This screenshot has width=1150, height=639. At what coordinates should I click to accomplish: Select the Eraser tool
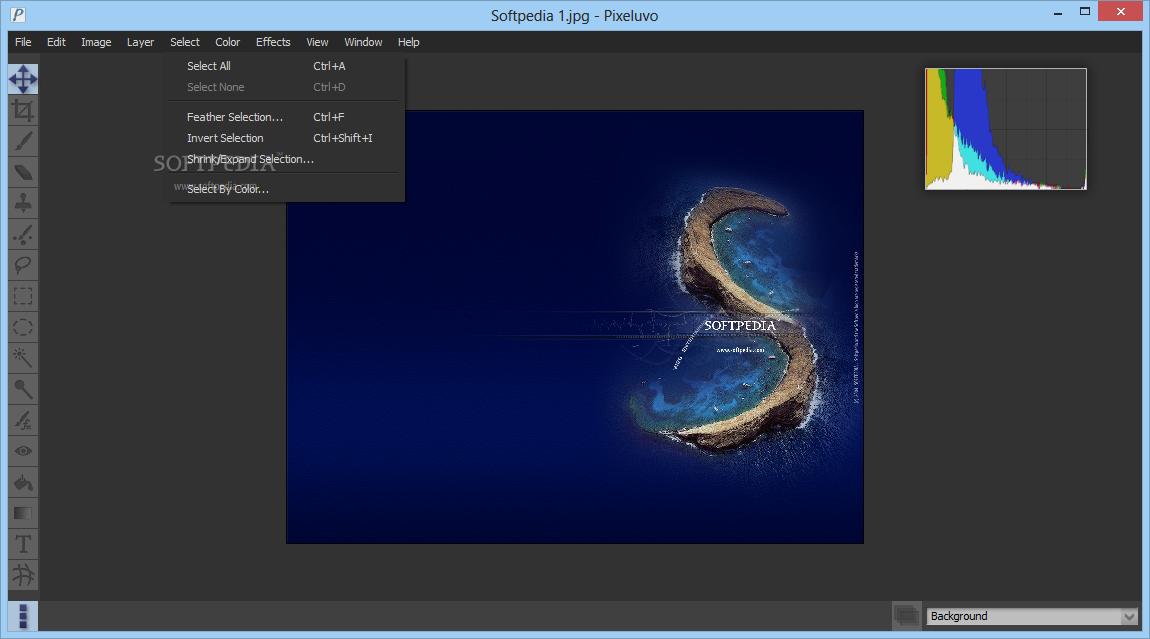(23, 172)
